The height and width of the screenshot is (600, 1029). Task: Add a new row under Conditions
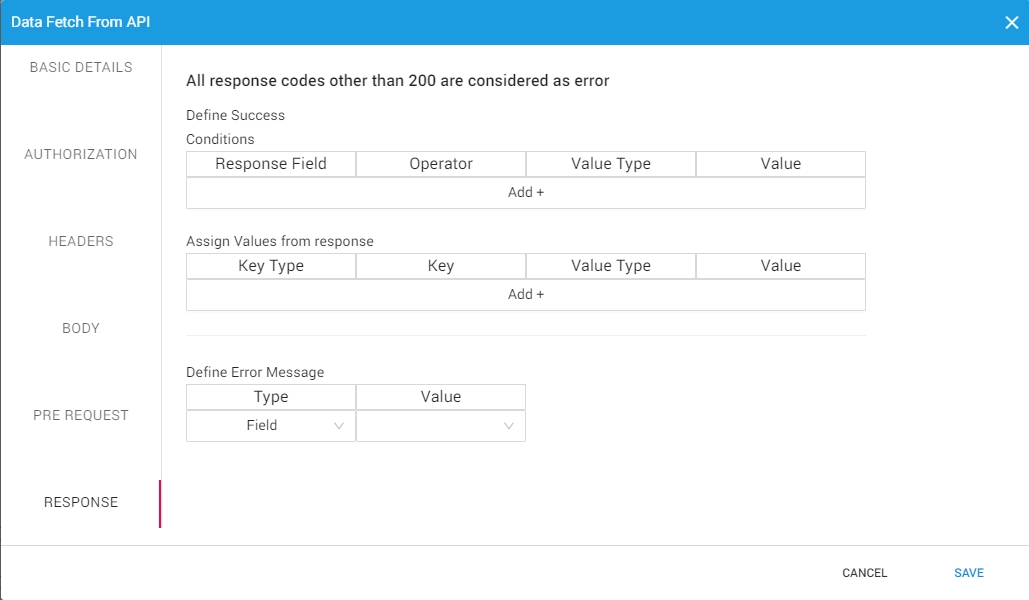pyautogui.click(x=526, y=192)
